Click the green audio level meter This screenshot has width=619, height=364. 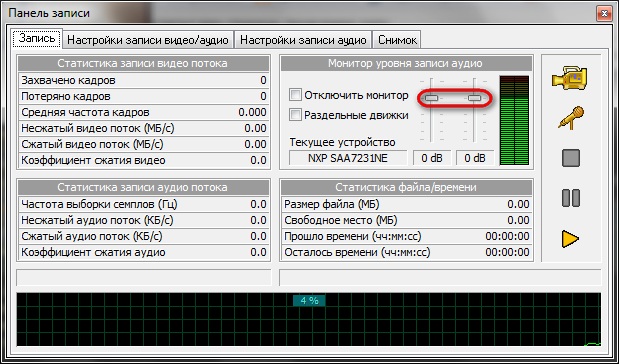[514, 120]
